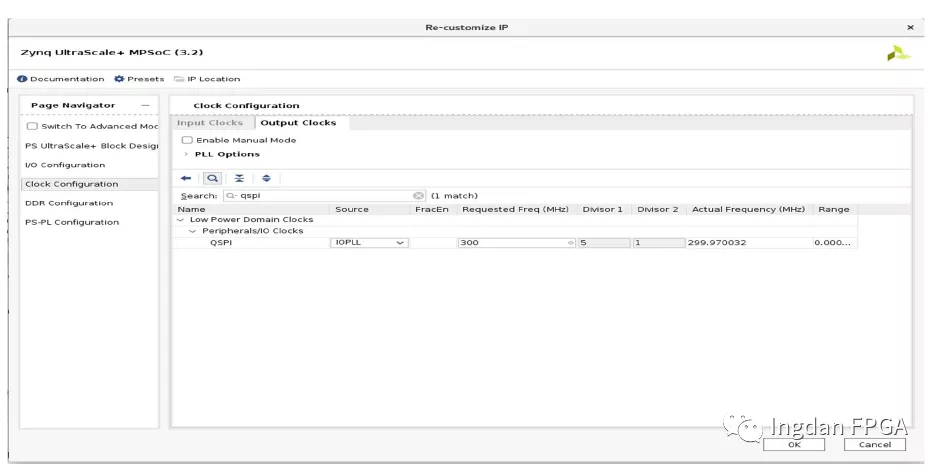Select the Output Clocks tab
Screen dimensions: 938x470
tap(299, 123)
